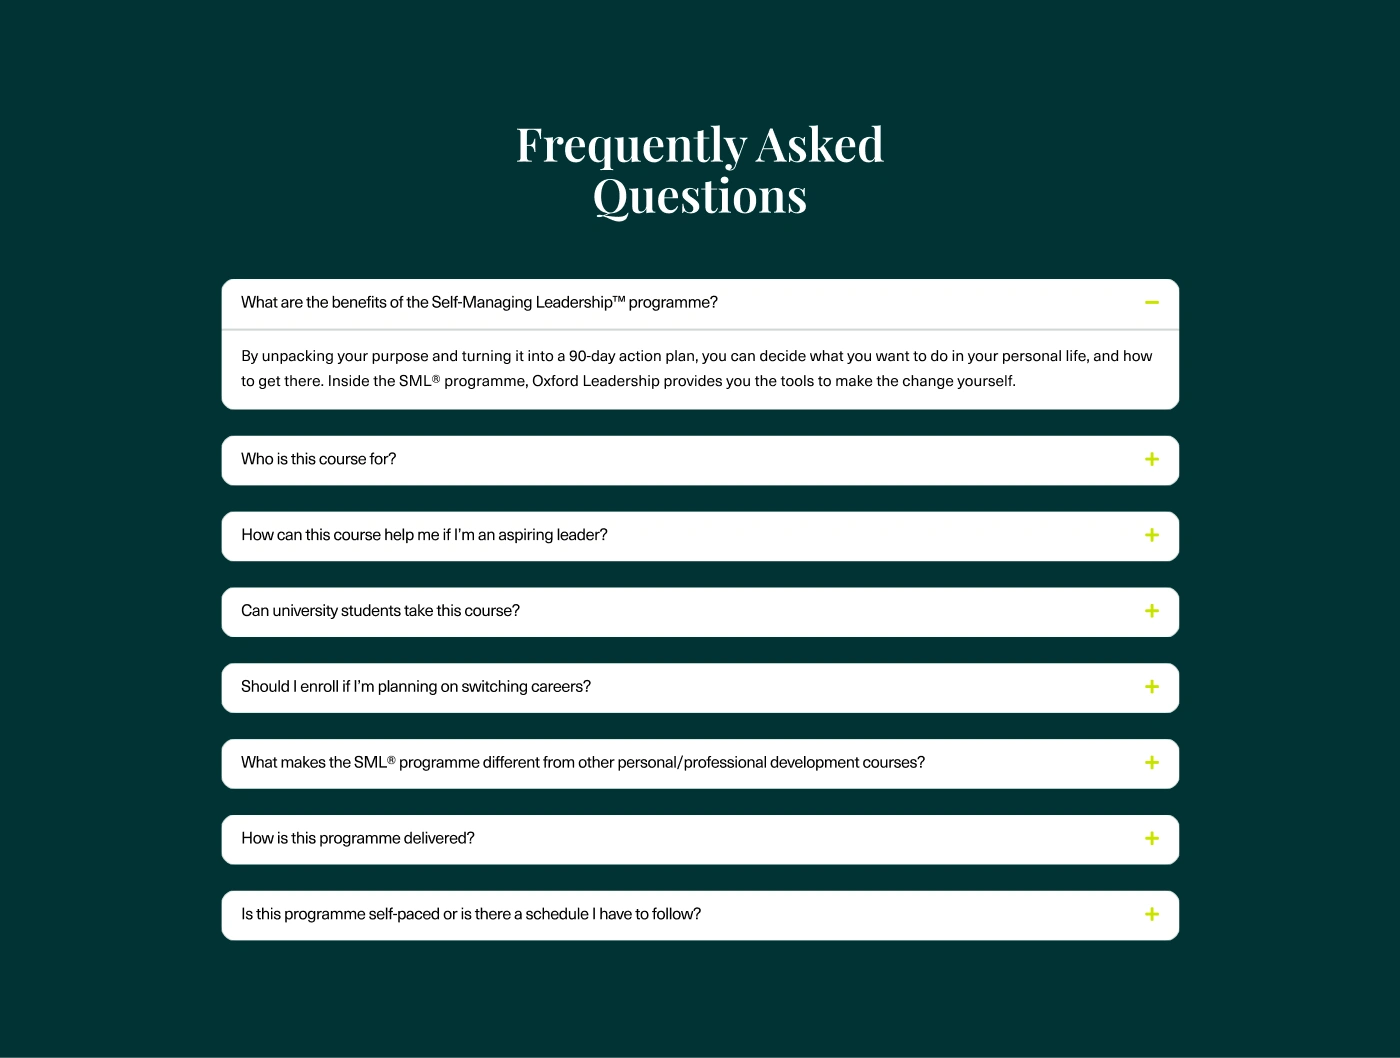This screenshot has width=1400, height=1058.
Task: Expand "How can this course help me" question
Action: tap(424, 535)
